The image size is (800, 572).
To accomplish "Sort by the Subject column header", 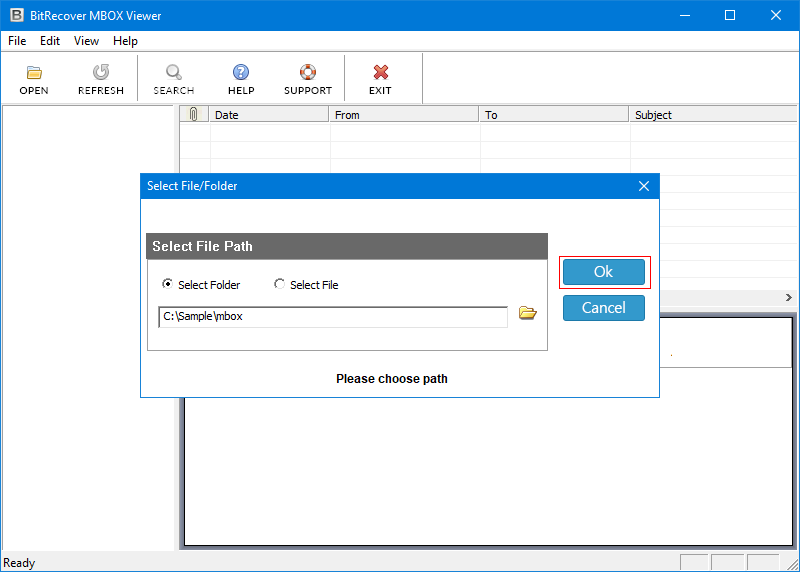I will coord(713,114).
